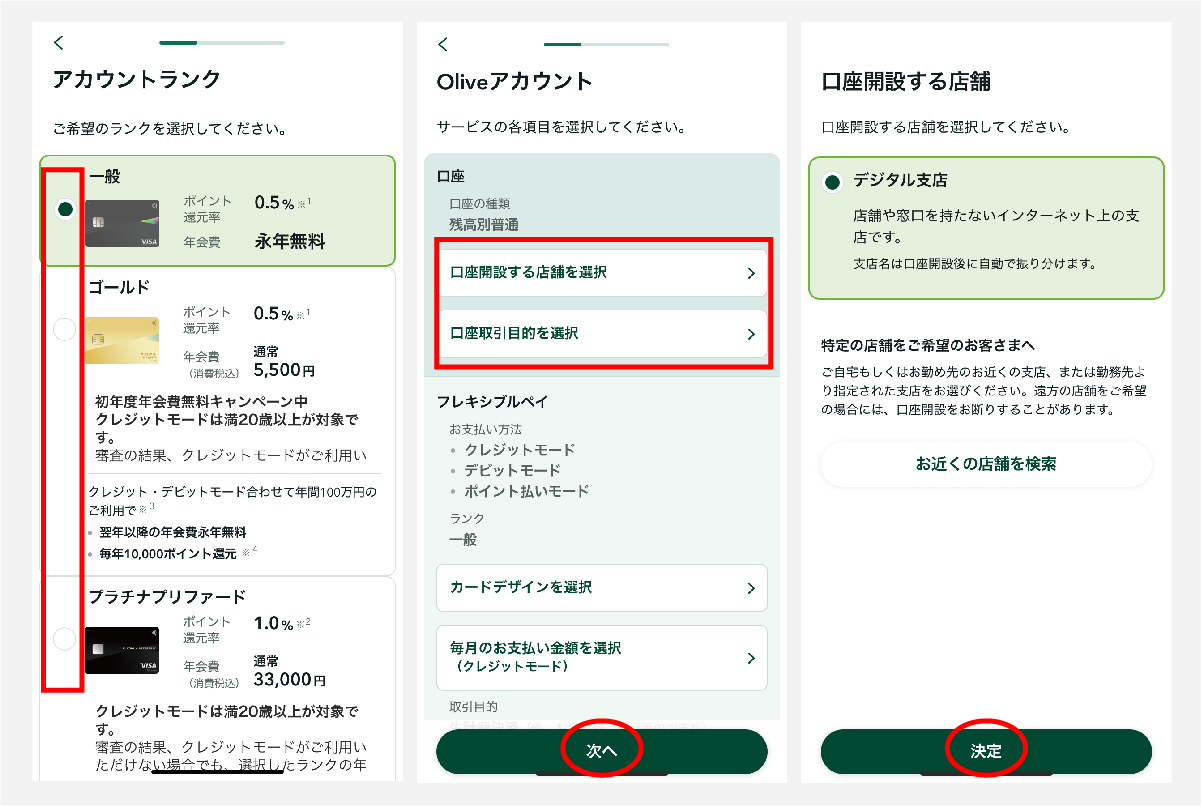Select the デジタル支店 radio option
1201x806 pixels.
tap(832, 183)
